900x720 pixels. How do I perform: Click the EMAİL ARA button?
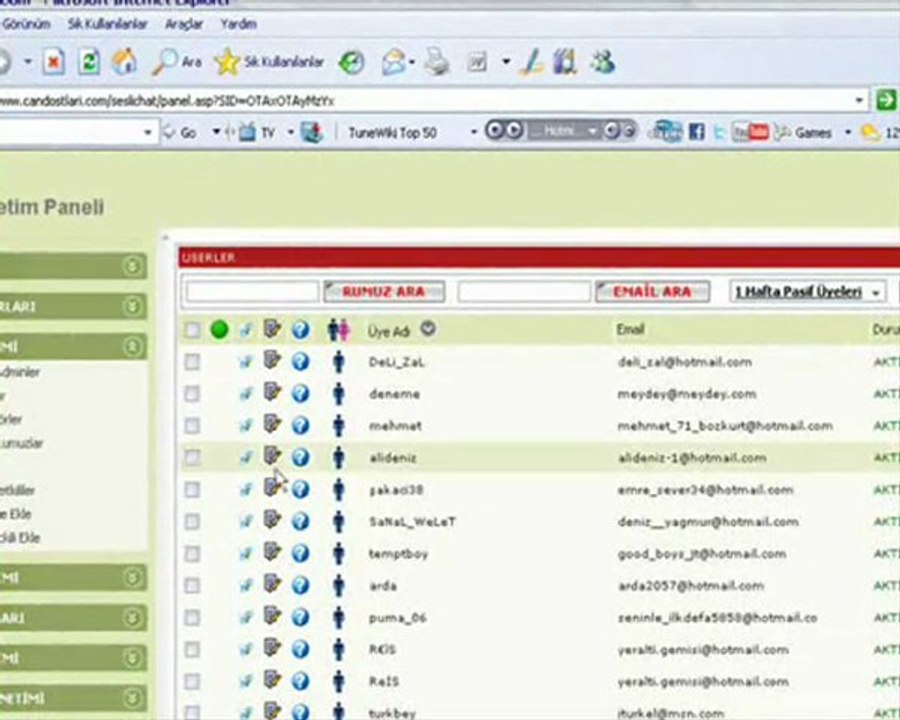click(x=651, y=292)
